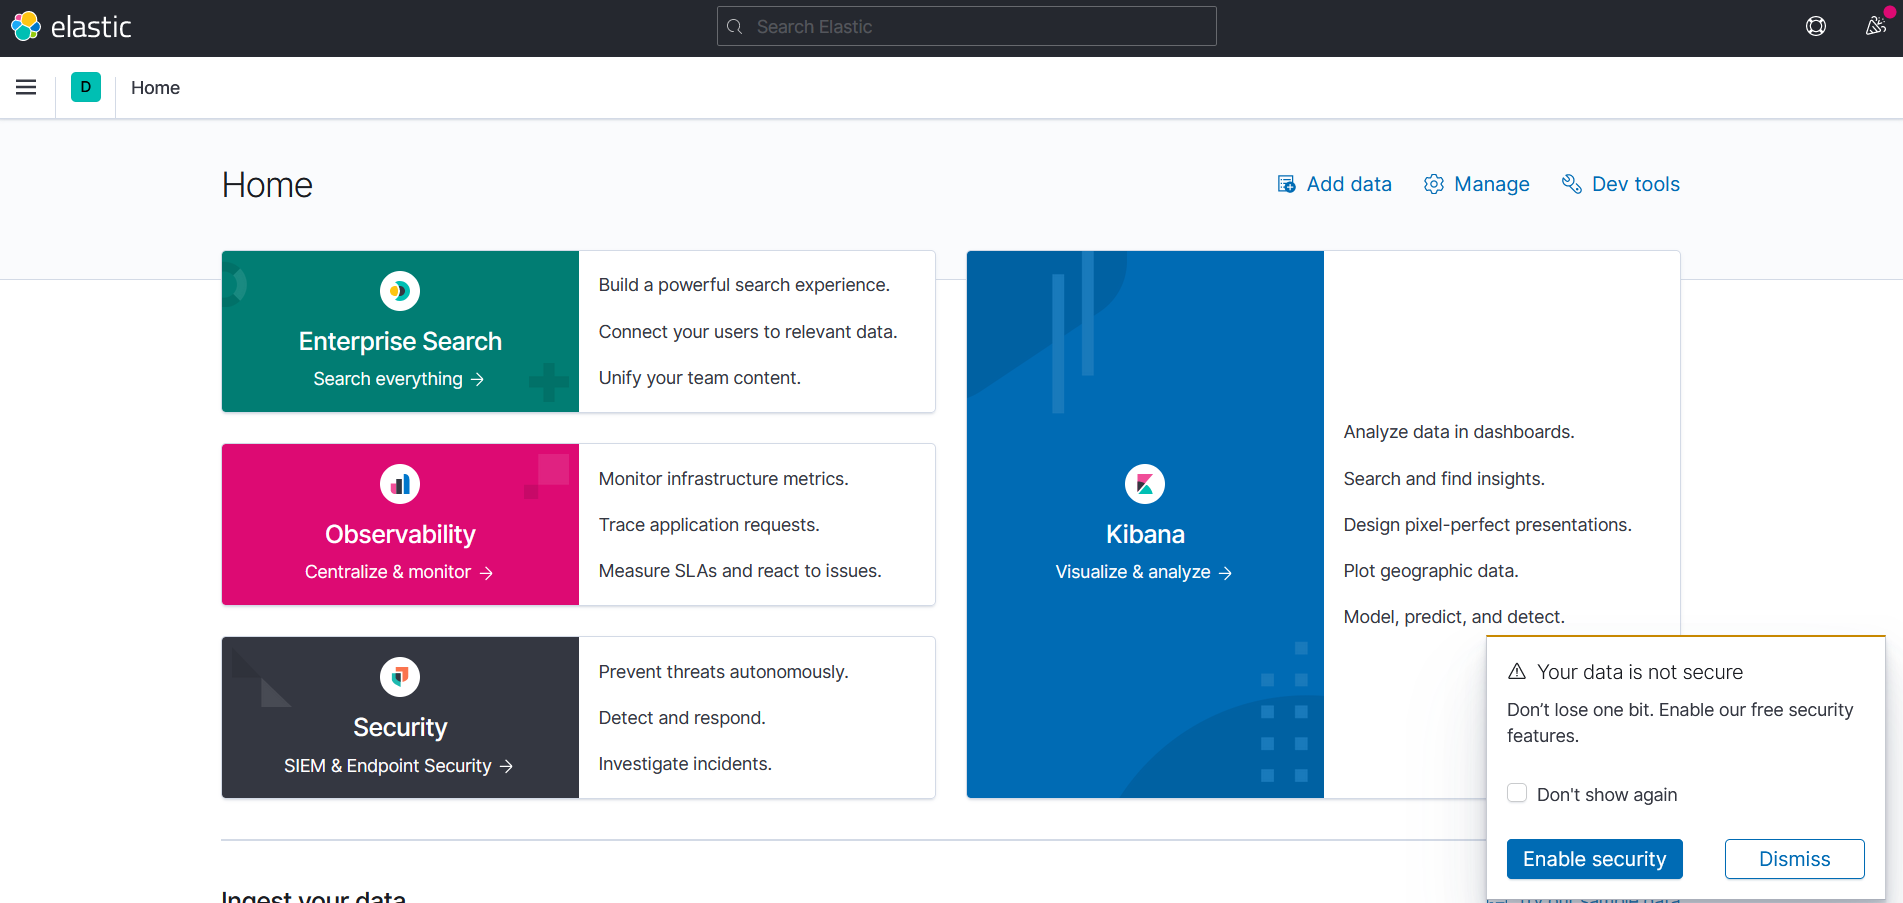This screenshot has width=1903, height=903.
Task: Dismiss the security warning toast
Action: [x=1795, y=859]
